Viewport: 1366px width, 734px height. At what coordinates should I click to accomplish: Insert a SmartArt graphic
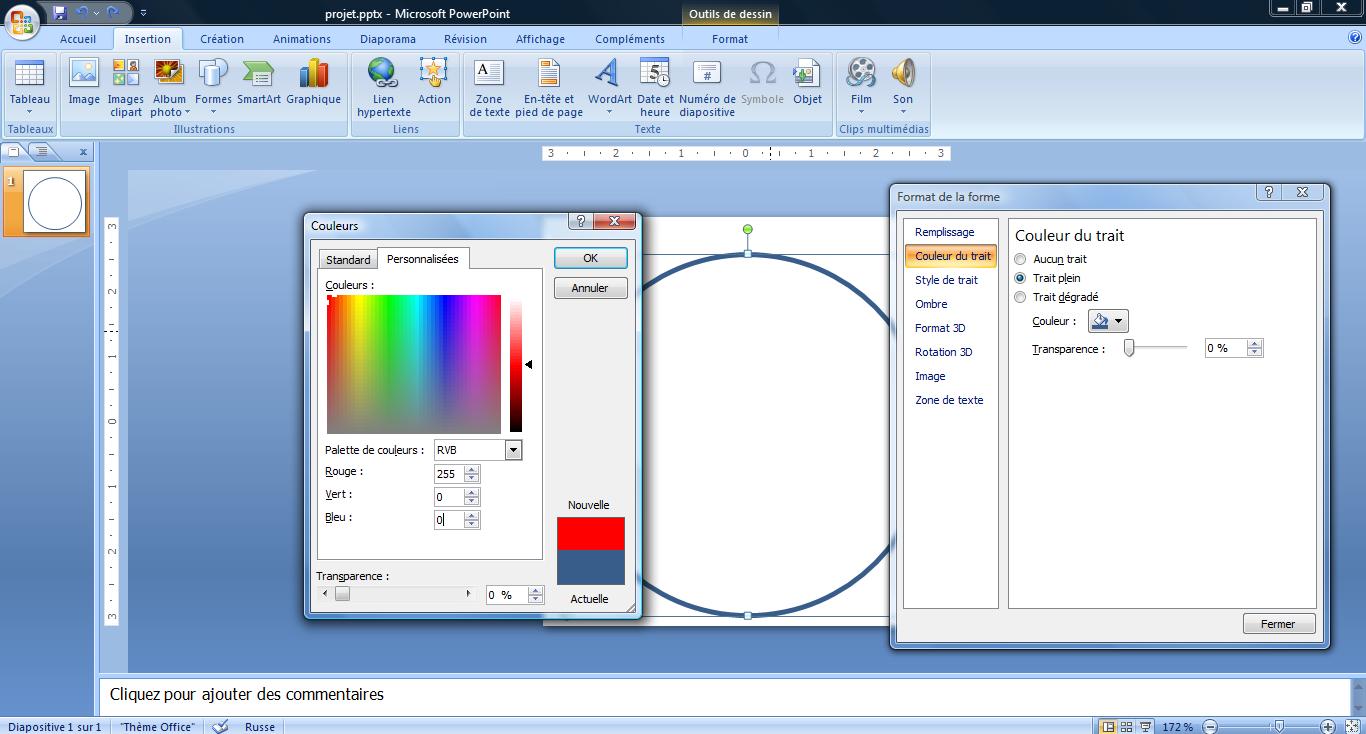[259, 82]
